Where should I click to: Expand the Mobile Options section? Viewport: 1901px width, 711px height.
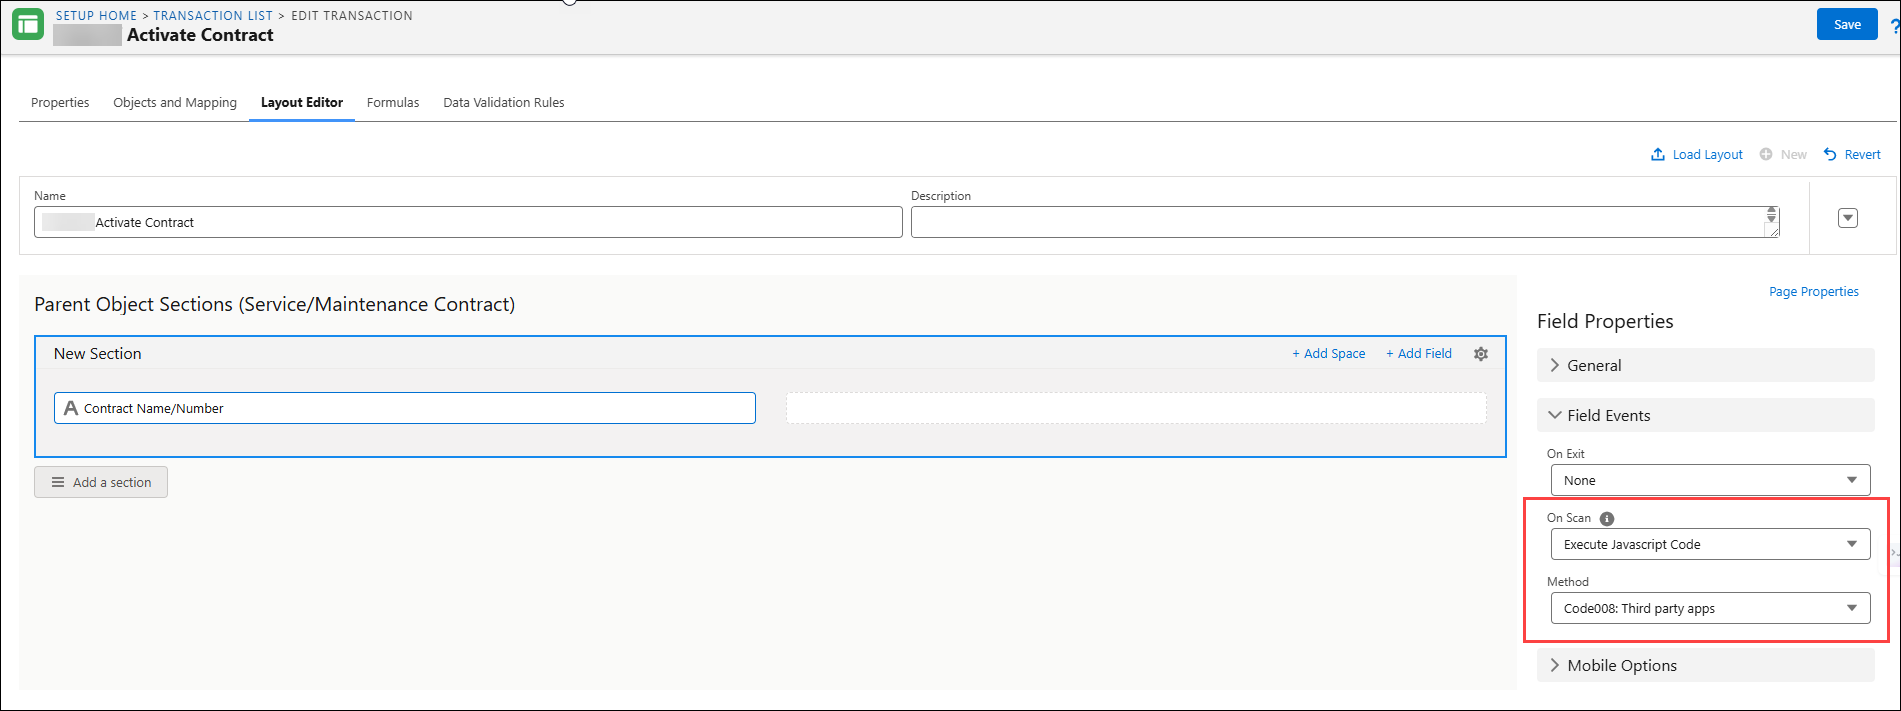1705,665
